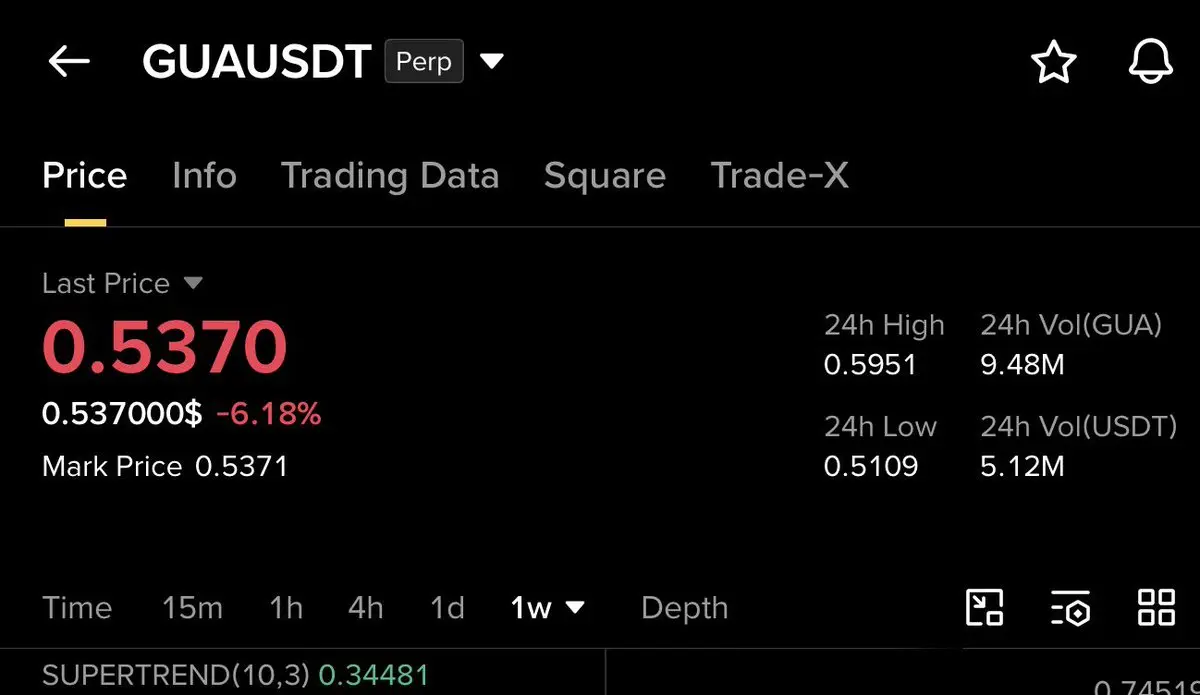Screen dimensions: 1200x695
Task: Select the 4h chart interval
Action: pyautogui.click(x=365, y=607)
